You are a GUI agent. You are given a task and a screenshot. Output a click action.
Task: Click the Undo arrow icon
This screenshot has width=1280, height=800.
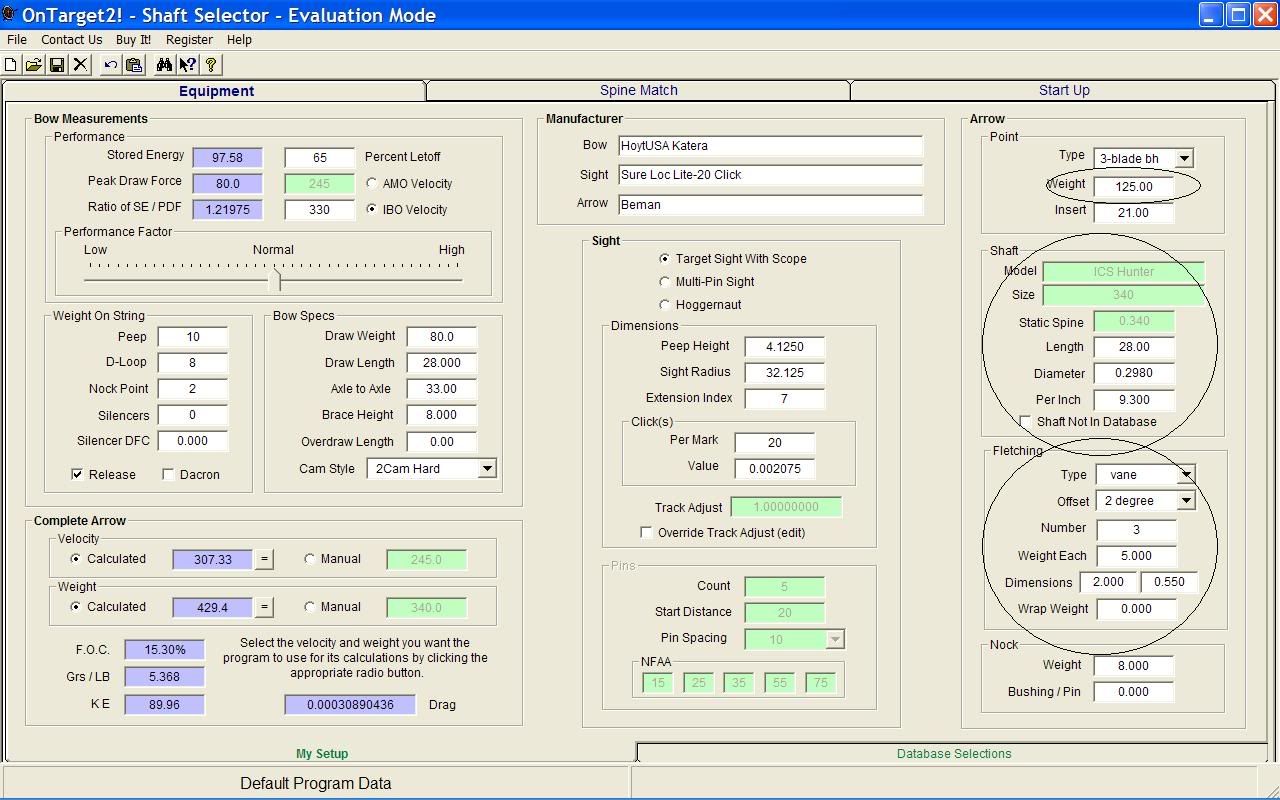pos(110,65)
